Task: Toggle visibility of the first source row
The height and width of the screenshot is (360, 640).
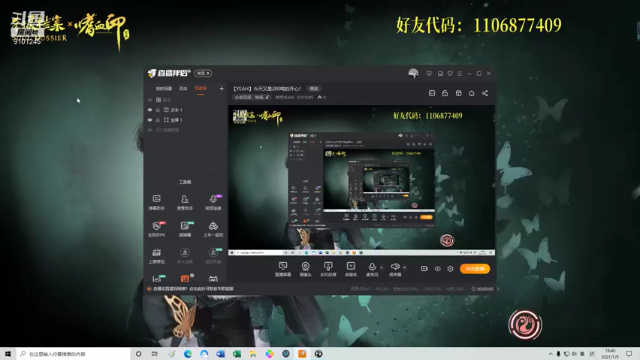Action: pyautogui.click(x=150, y=100)
